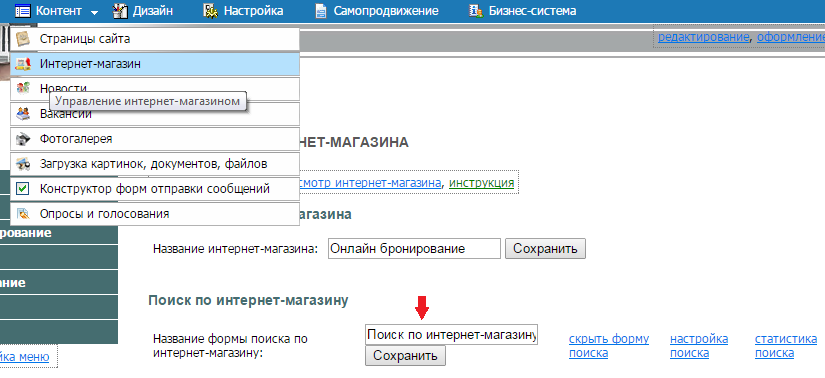The height and width of the screenshot is (378, 825).
Task: Open the просмотр интернет-магазина link
Action: click(369, 183)
